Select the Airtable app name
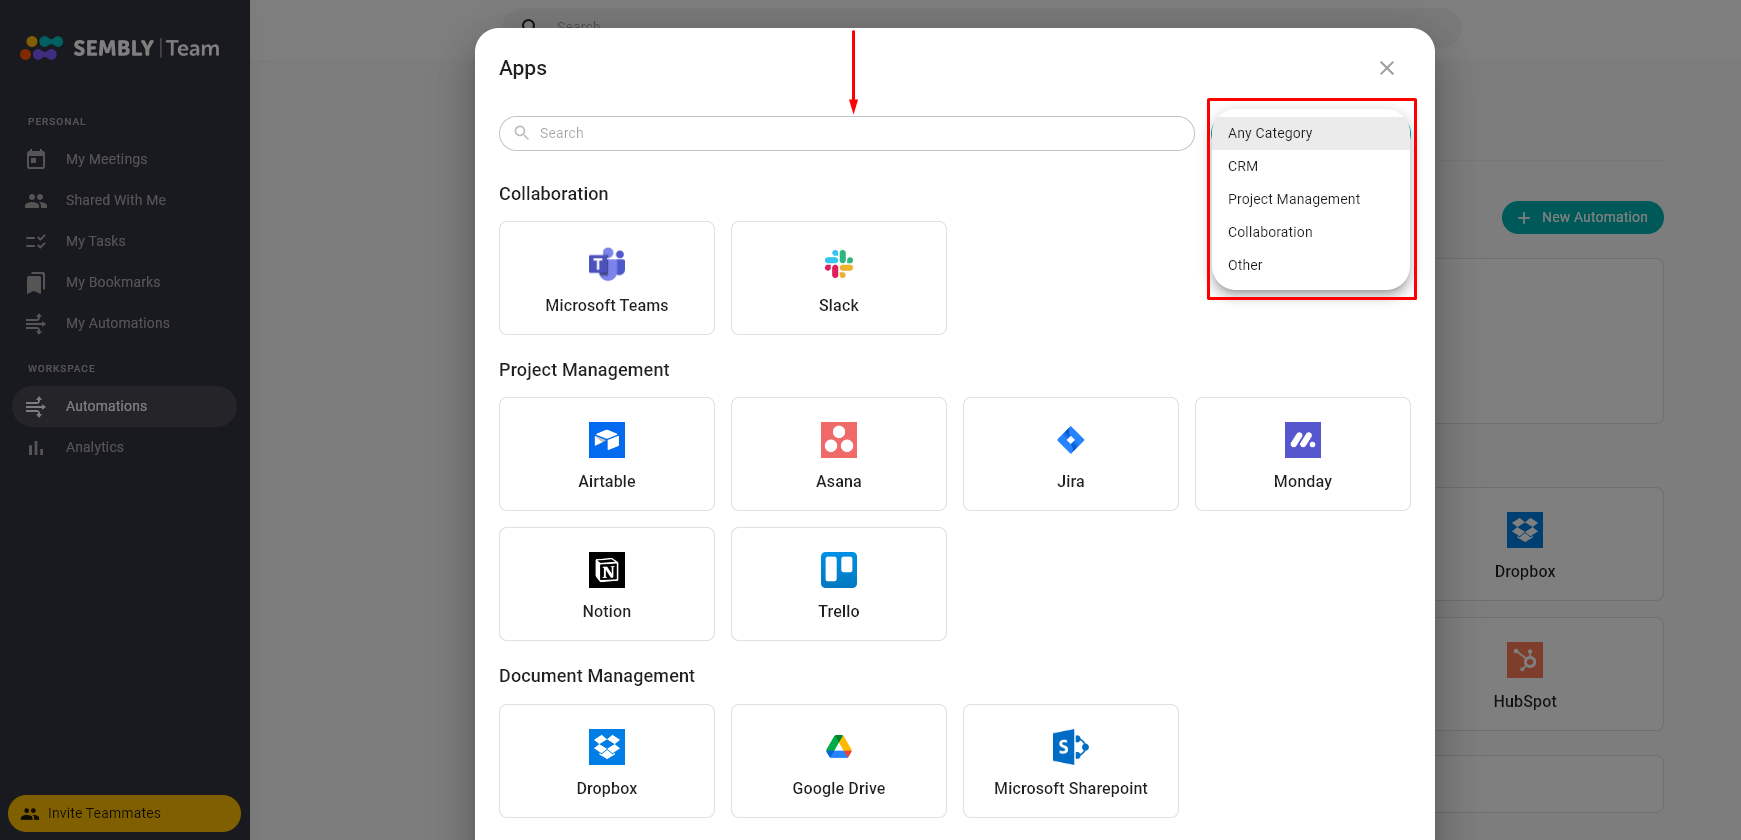Screen dimensions: 1741x840 [x=607, y=481]
